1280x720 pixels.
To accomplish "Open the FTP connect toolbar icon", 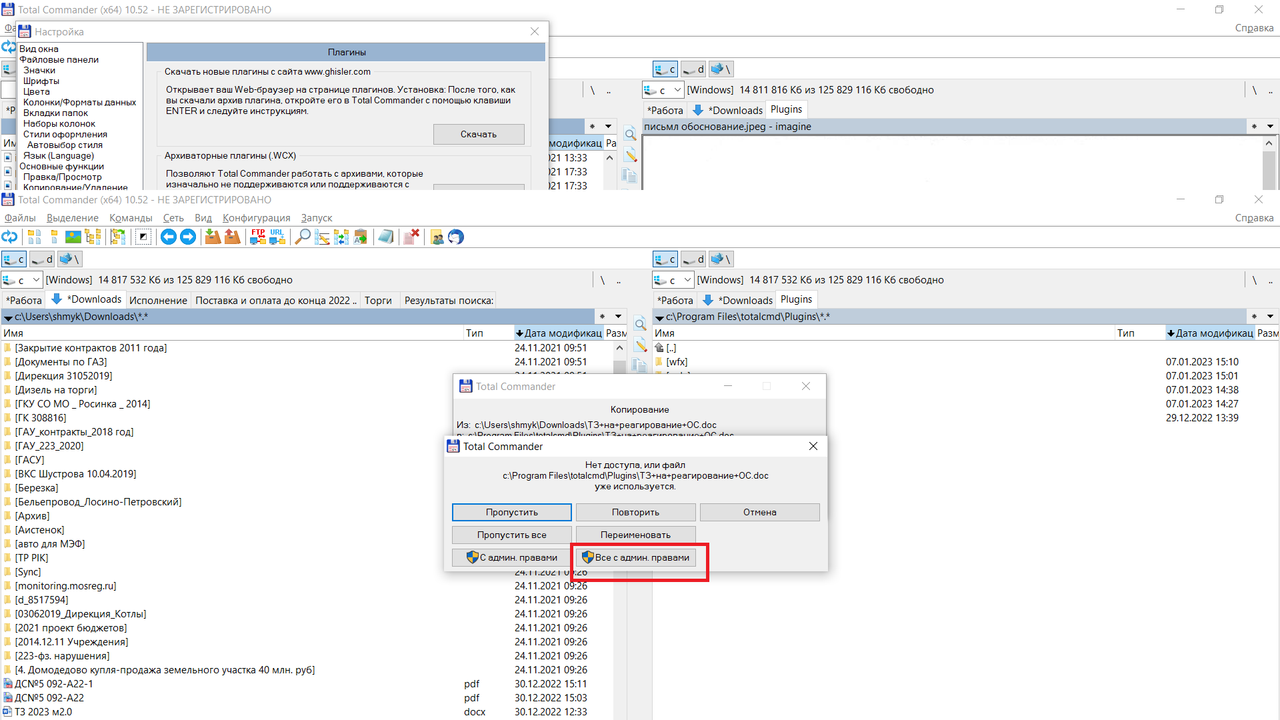I will click(x=258, y=237).
